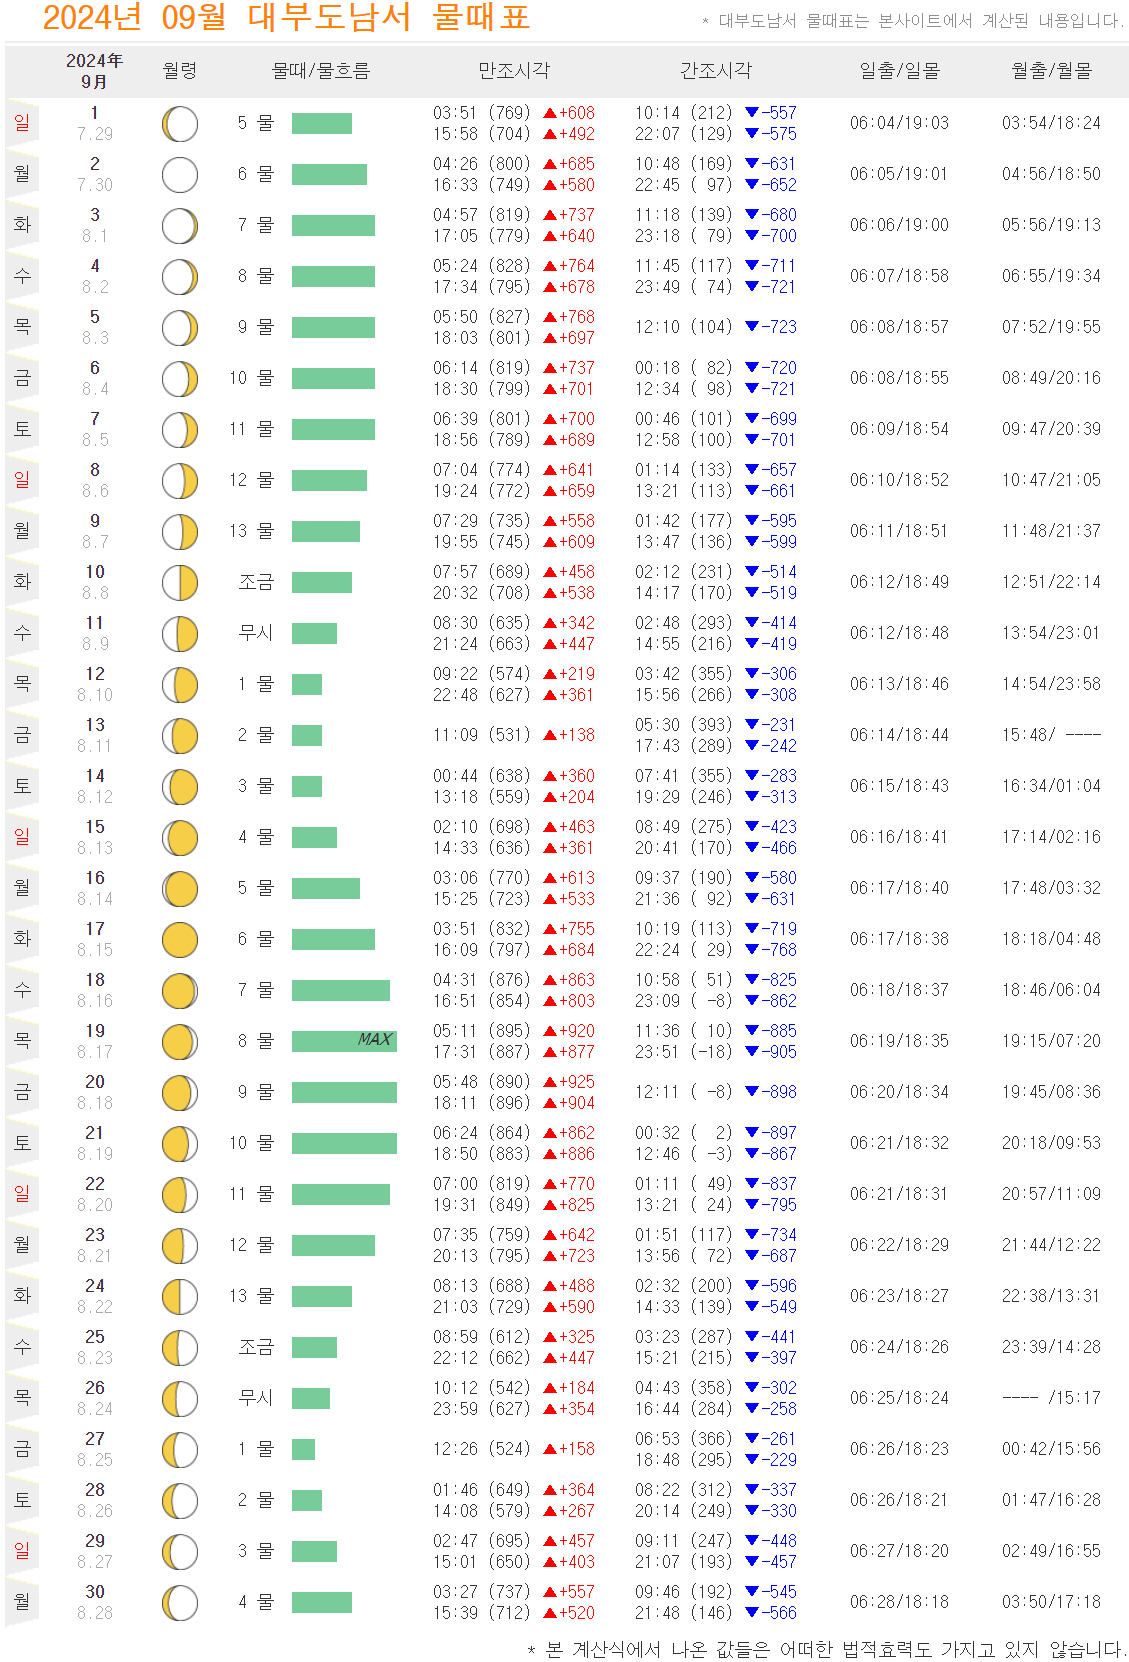Click sunrise/sunset '06:04/19:03'
The height and width of the screenshot is (1662, 1129).
[899, 123]
